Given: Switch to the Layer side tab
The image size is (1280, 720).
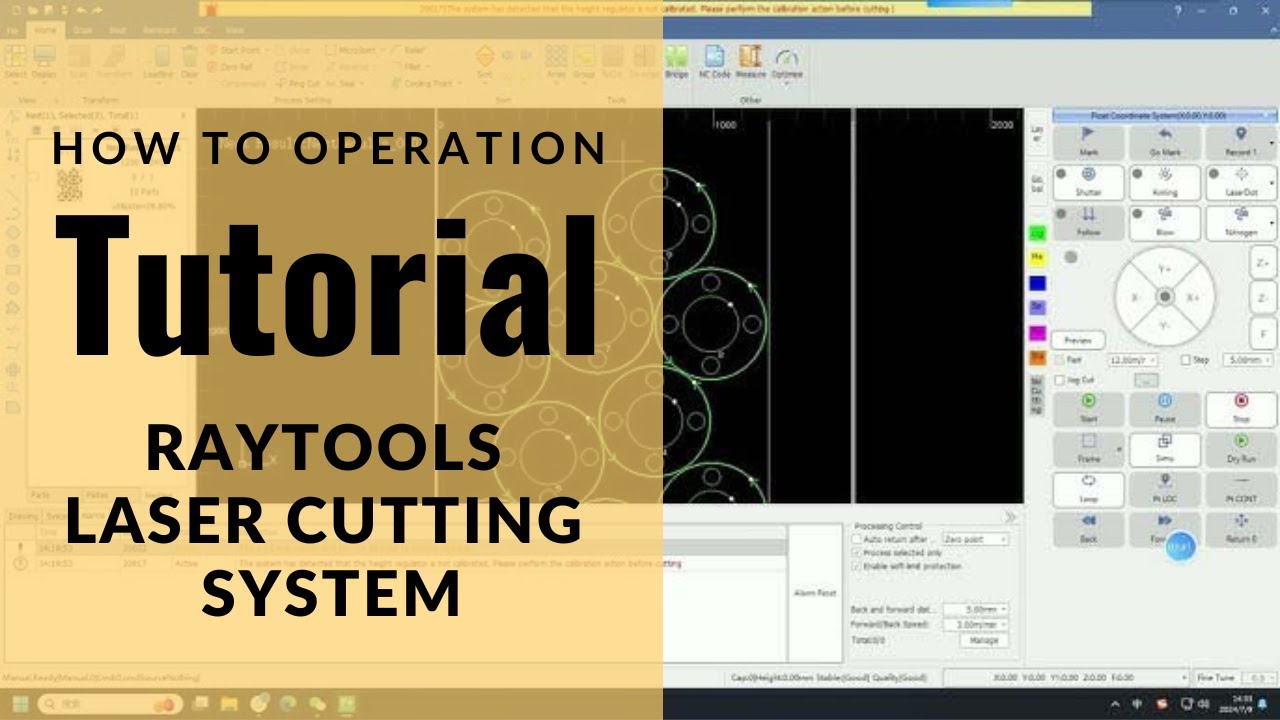Looking at the screenshot, I should (x=1036, y=133).
